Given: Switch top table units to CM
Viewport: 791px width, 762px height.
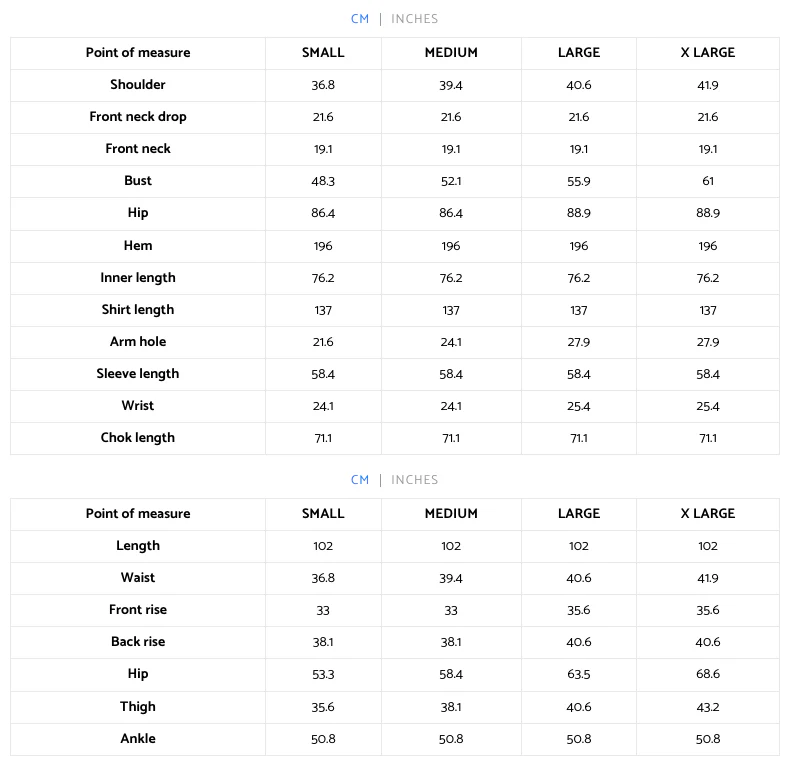Looking at the screenshot, I should point(360,19).
